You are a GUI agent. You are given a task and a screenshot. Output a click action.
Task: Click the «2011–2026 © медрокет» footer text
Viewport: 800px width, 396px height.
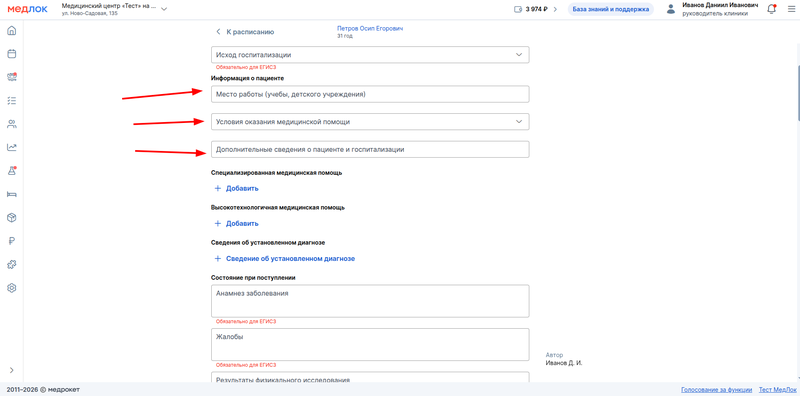tap(43, 389)
